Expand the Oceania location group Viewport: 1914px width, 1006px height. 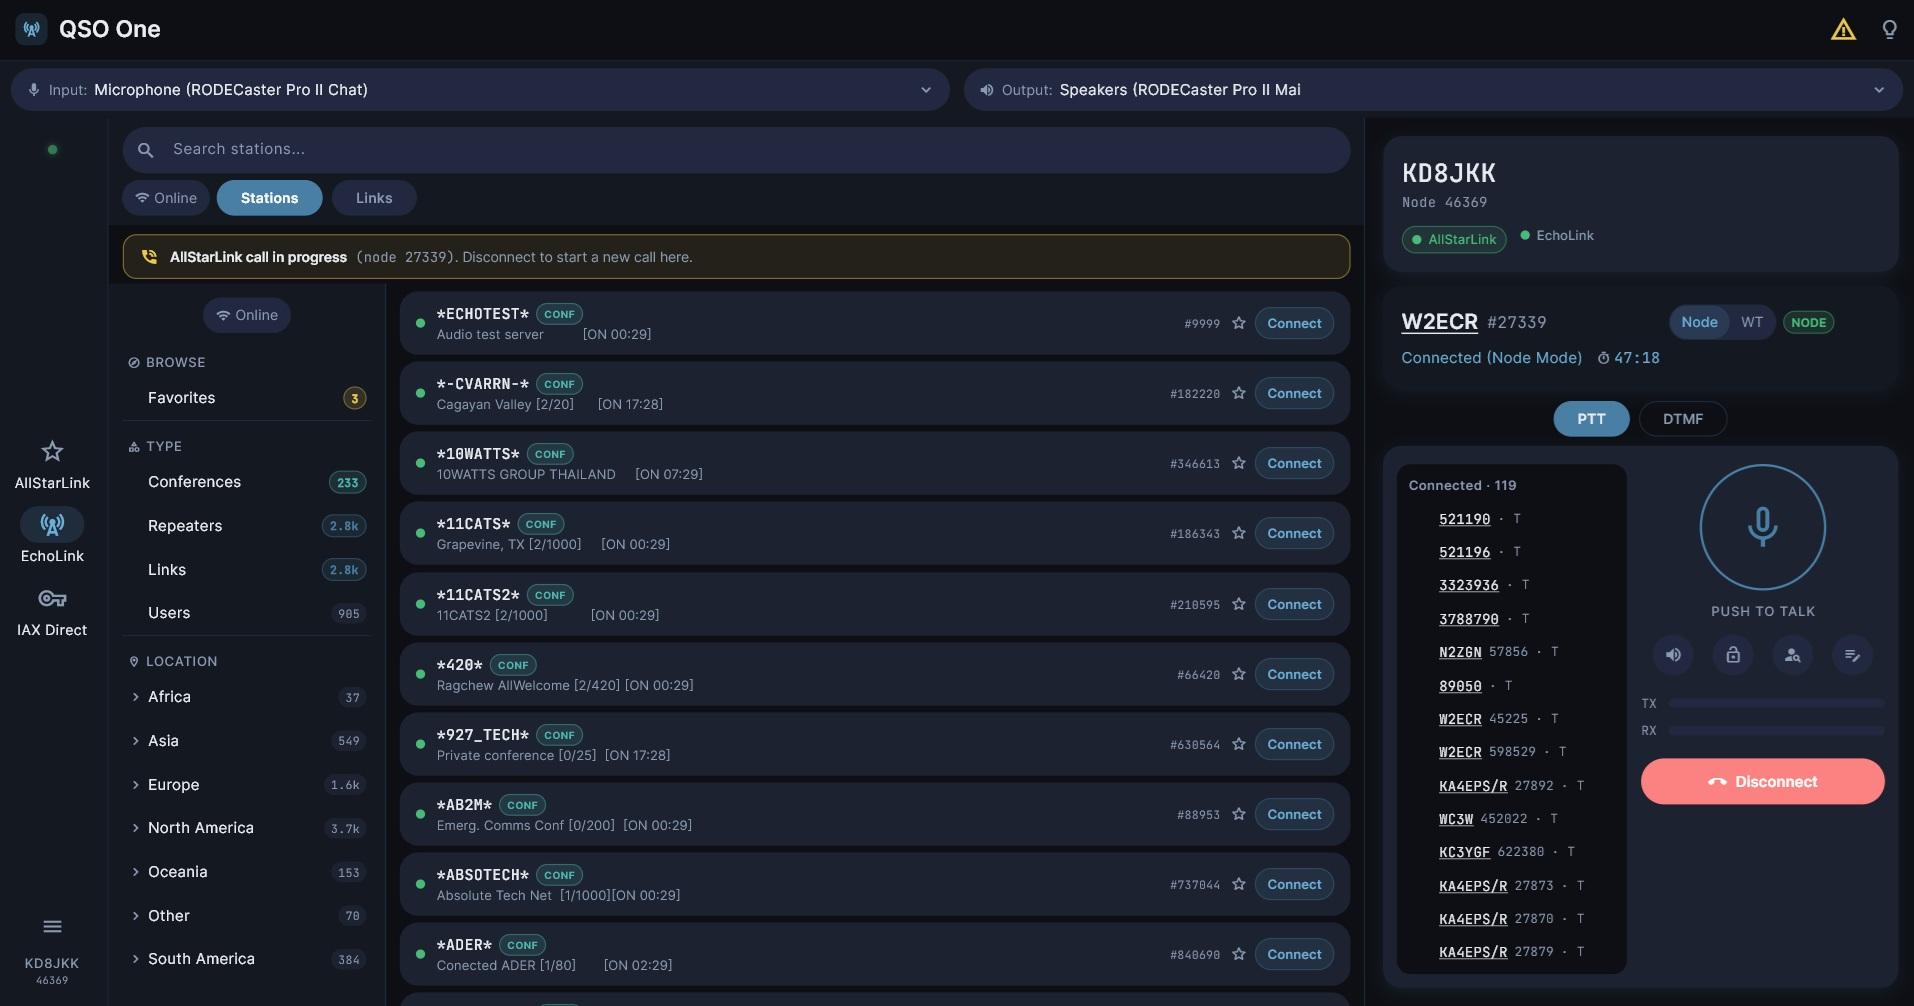(247, 872)
